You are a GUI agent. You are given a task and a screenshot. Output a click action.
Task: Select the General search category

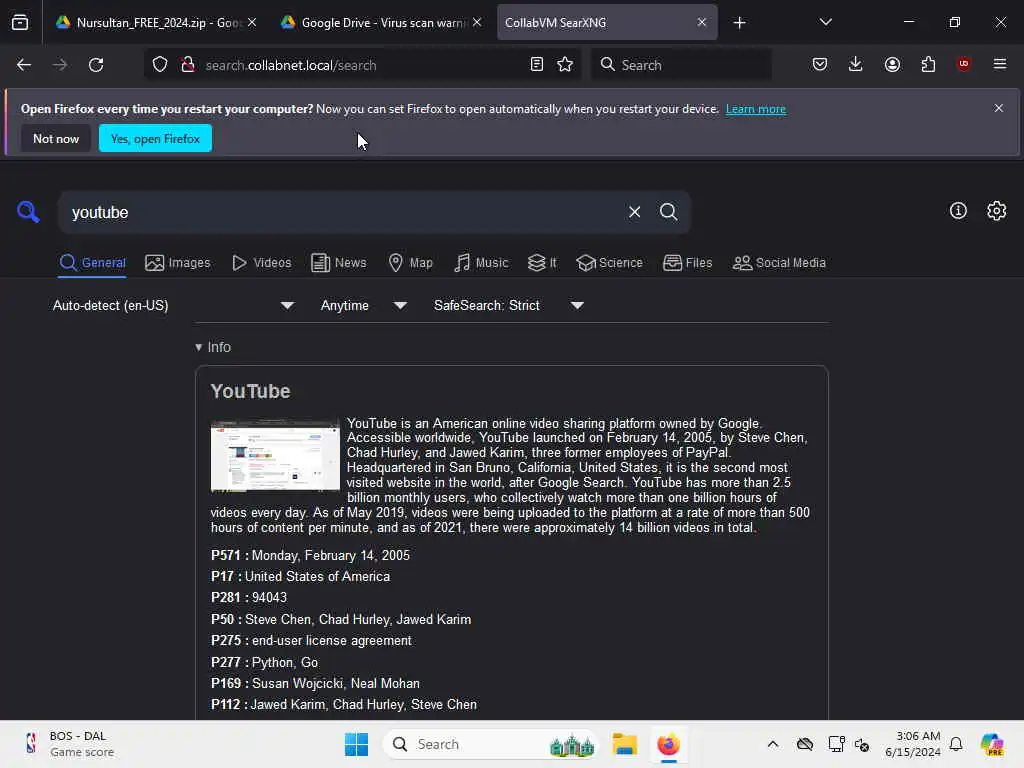[x=92, y=263]
